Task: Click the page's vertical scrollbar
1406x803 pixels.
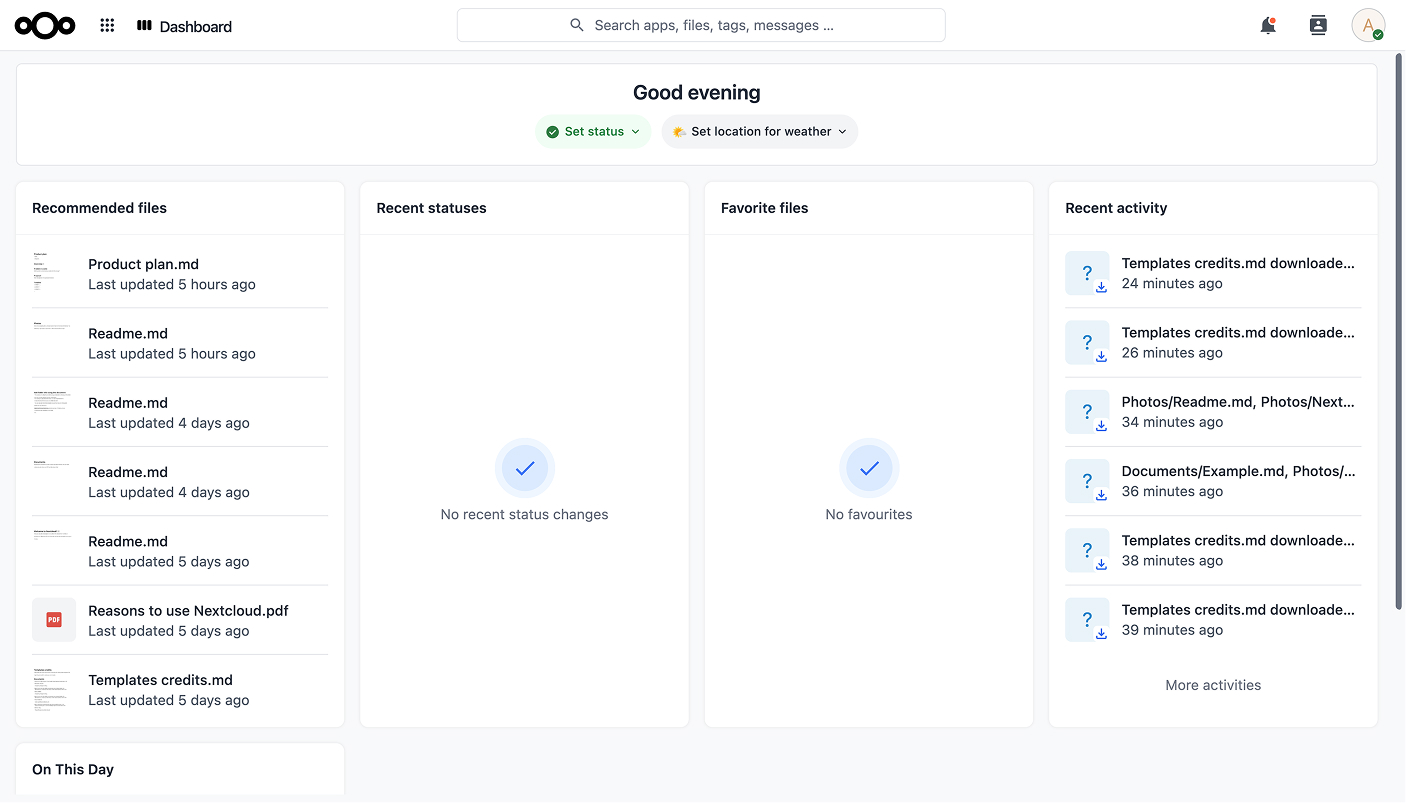Action: coord(1399,330)
